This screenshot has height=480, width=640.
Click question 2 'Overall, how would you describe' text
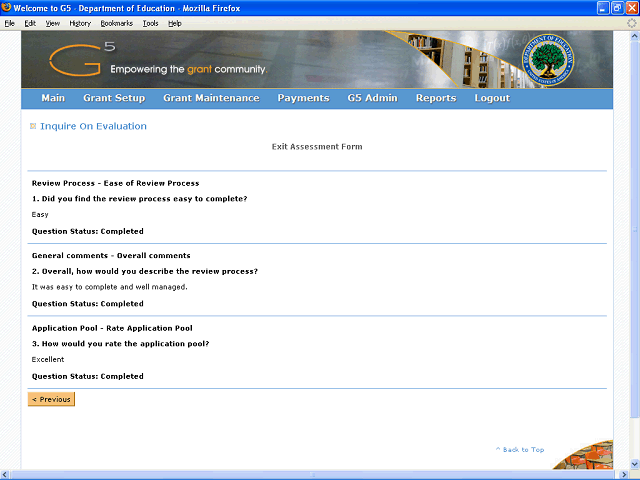[x=145, y=271]
